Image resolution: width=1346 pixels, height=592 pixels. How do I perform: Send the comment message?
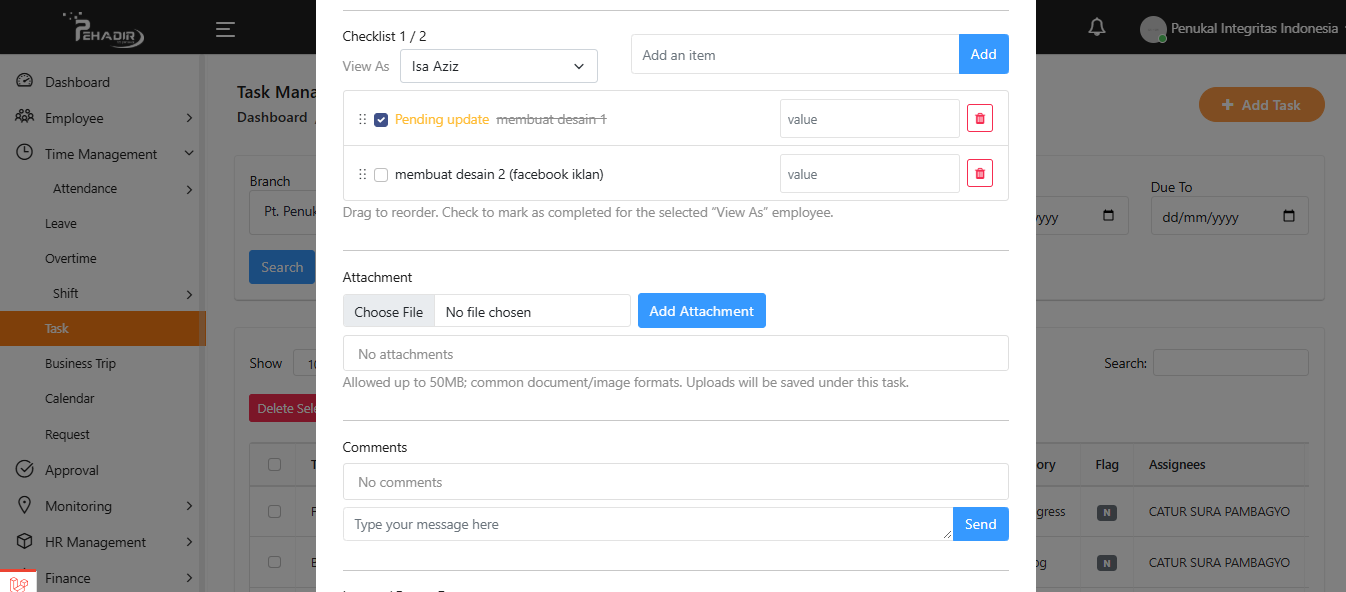pyautogui.click(x=981, y=524)
